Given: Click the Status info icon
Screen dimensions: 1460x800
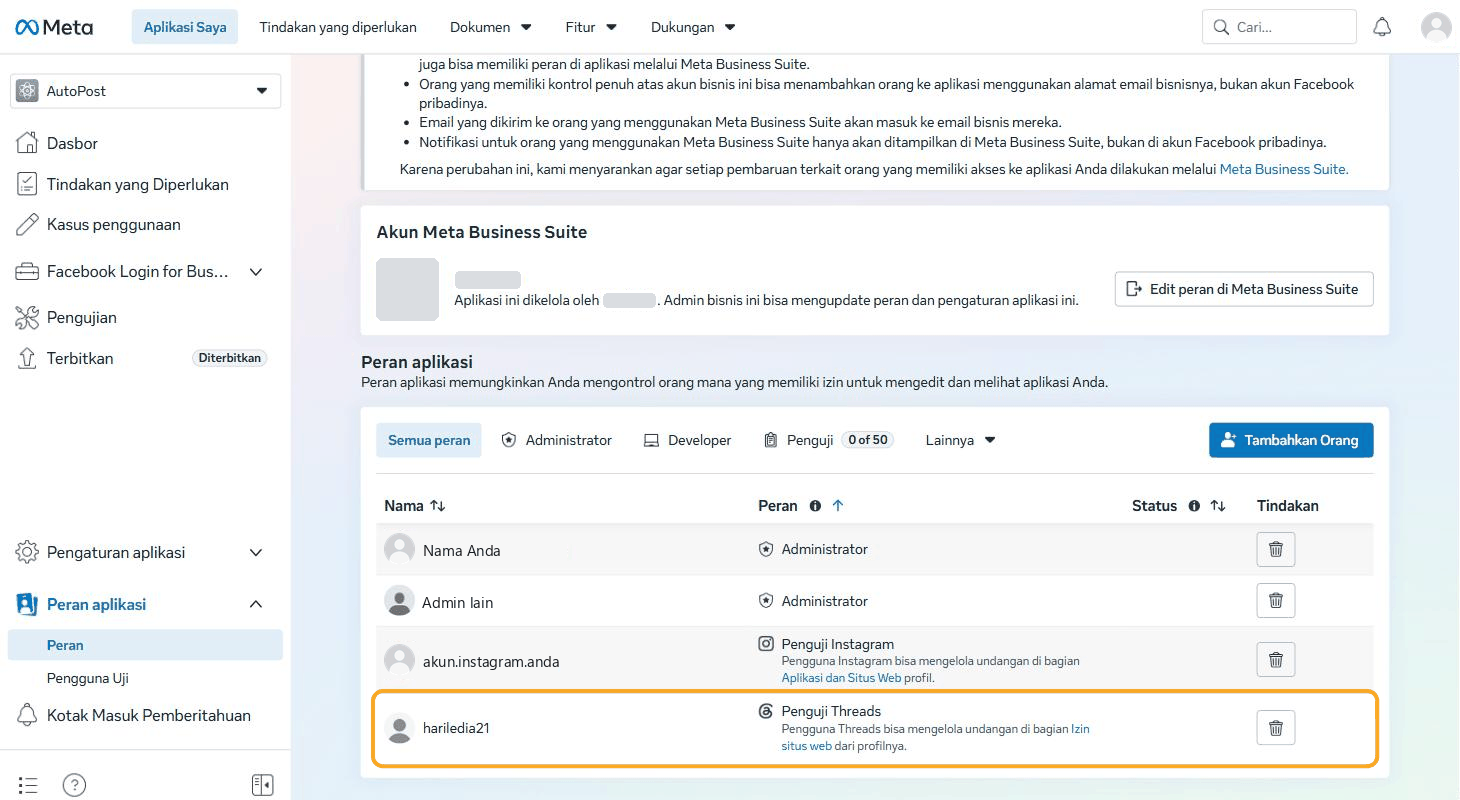Looking at the screenshot, I should point(1194,506).
